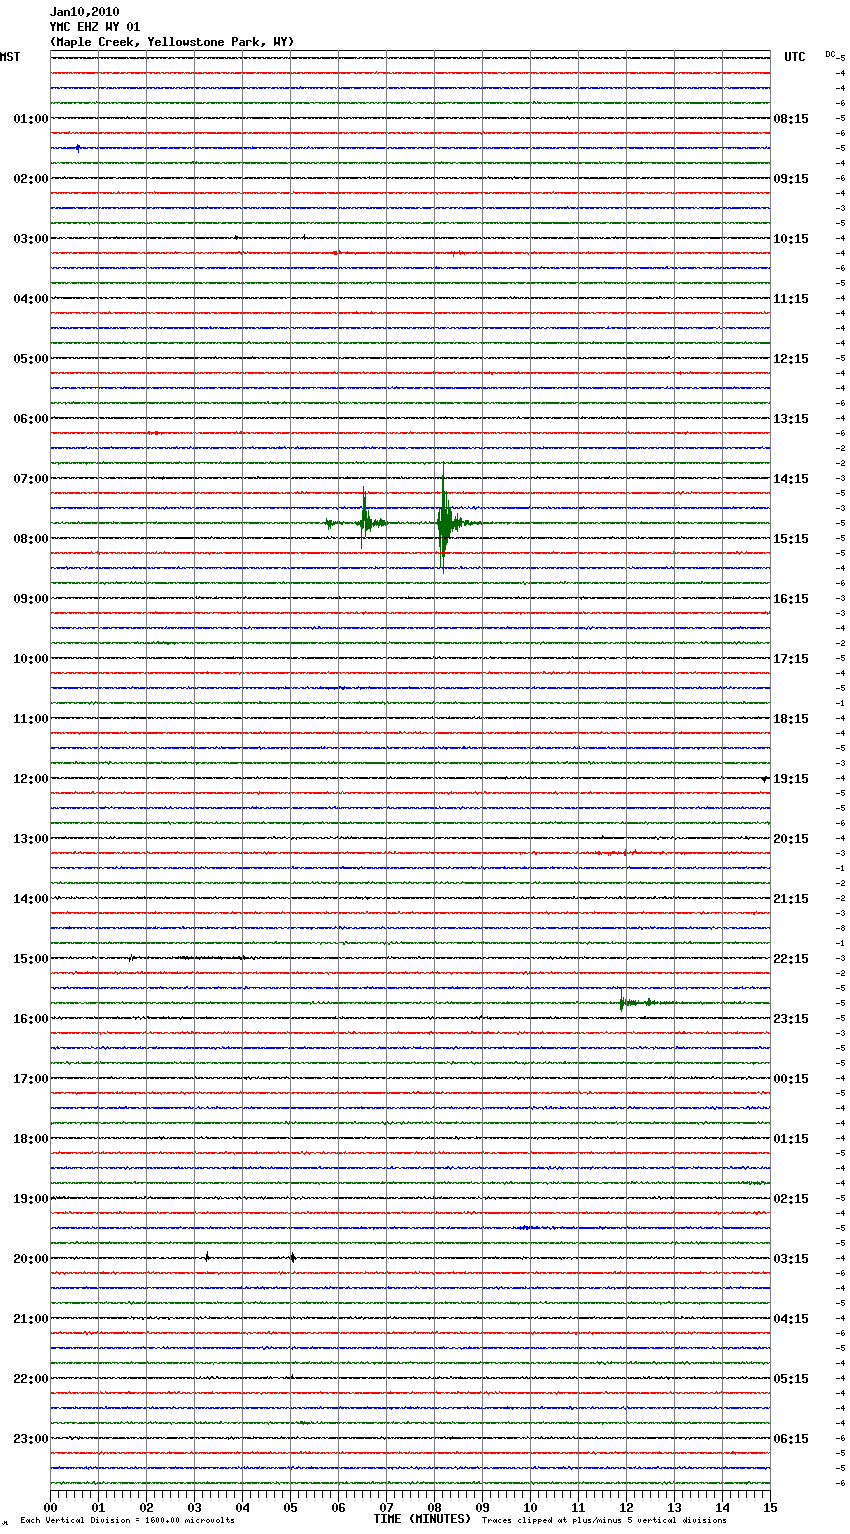Click the 23:15 UTC time label
This screenshot has width=850, height=1534.
[x=791, y=1019]
